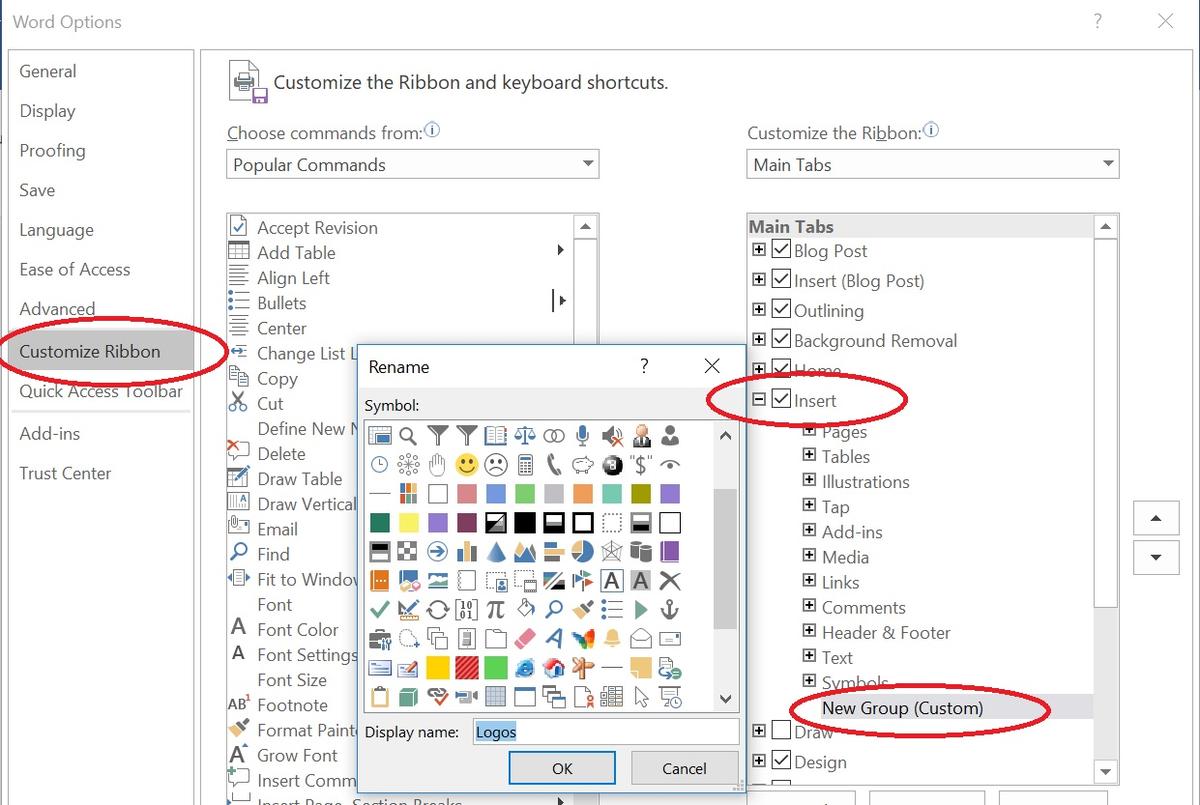
Task: Enable the Draw tab checkbox
Action: [780, 731]
